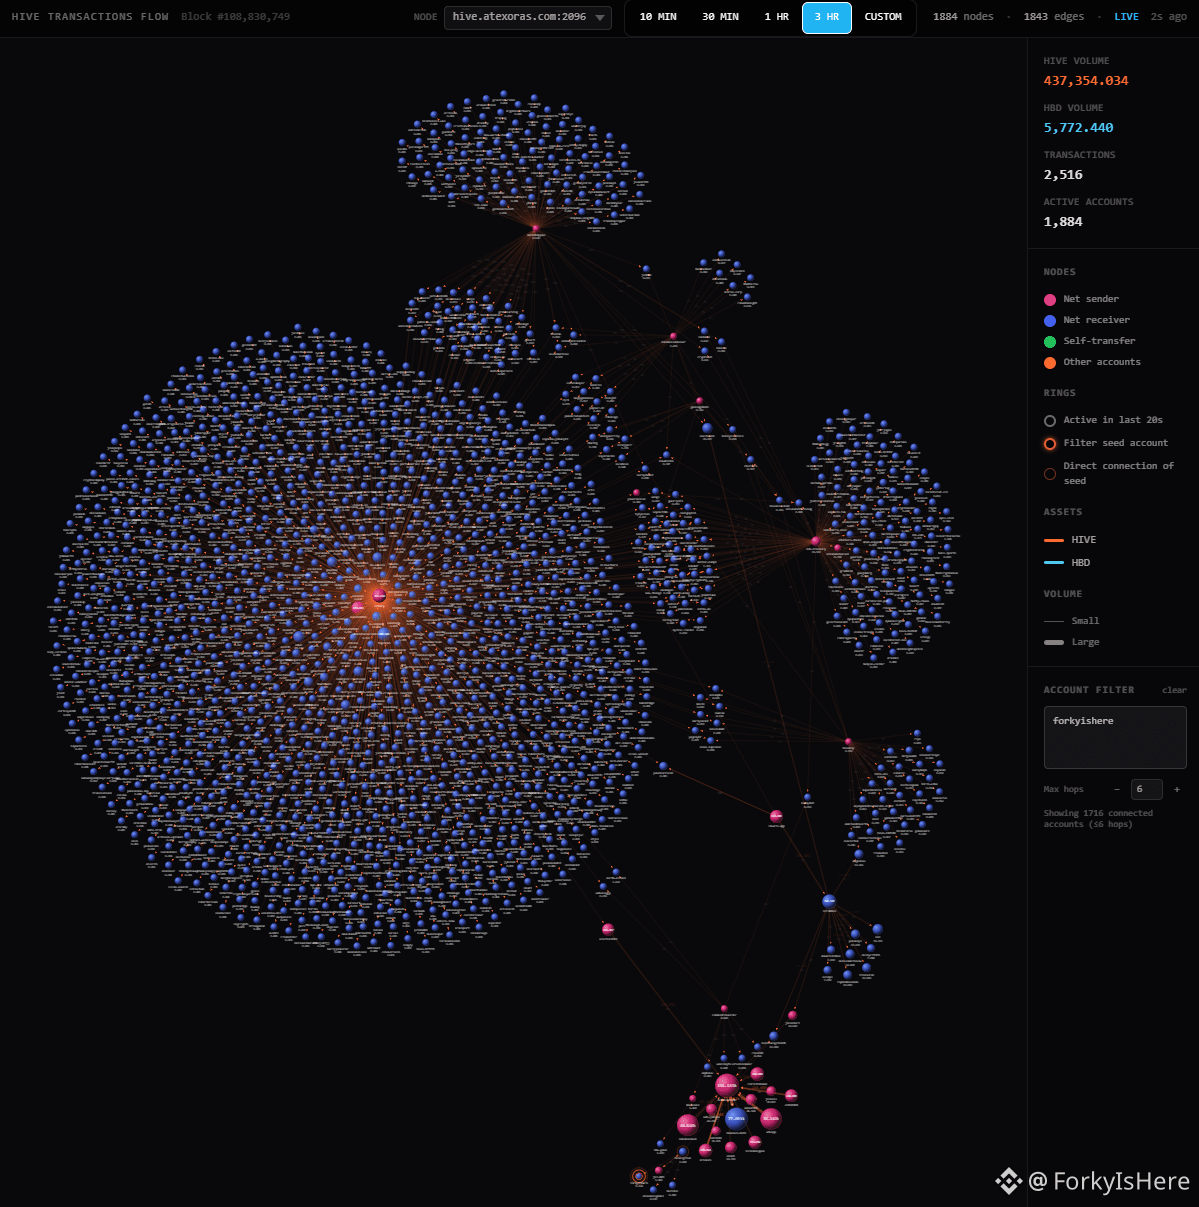Click the Active in last 20s ring icon
Image resolution: width=1199 pixels, height=1207 pixels.
tap(1050, 421)
